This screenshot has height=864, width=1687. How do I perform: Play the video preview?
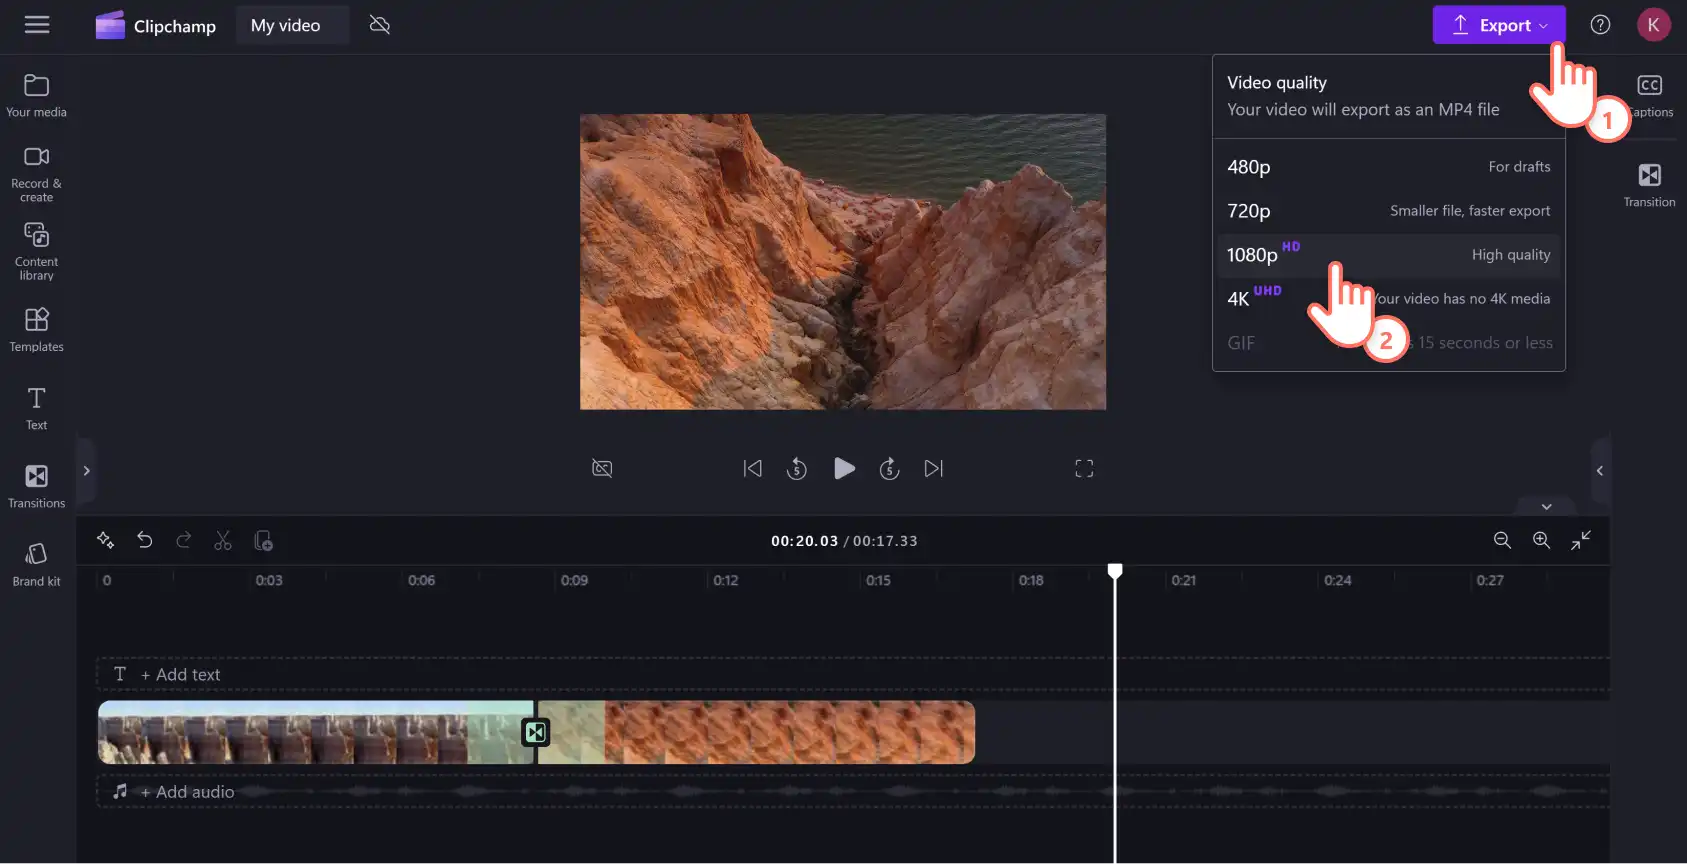pos(844,468)
